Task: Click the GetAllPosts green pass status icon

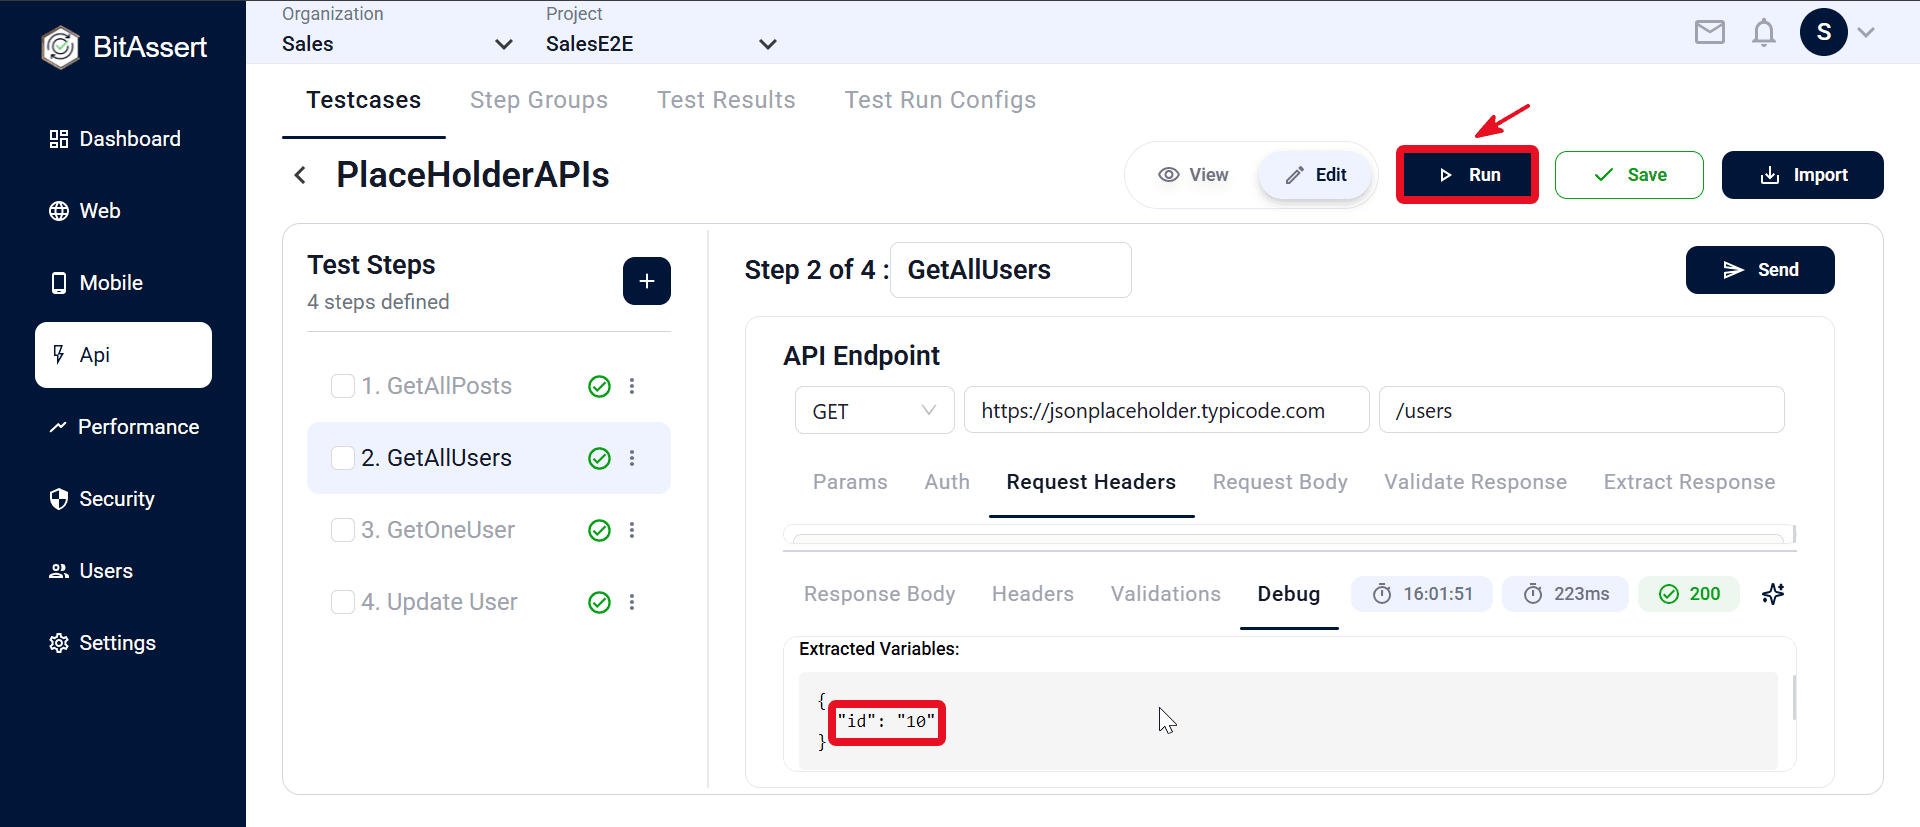Action: tap(599, 386)
